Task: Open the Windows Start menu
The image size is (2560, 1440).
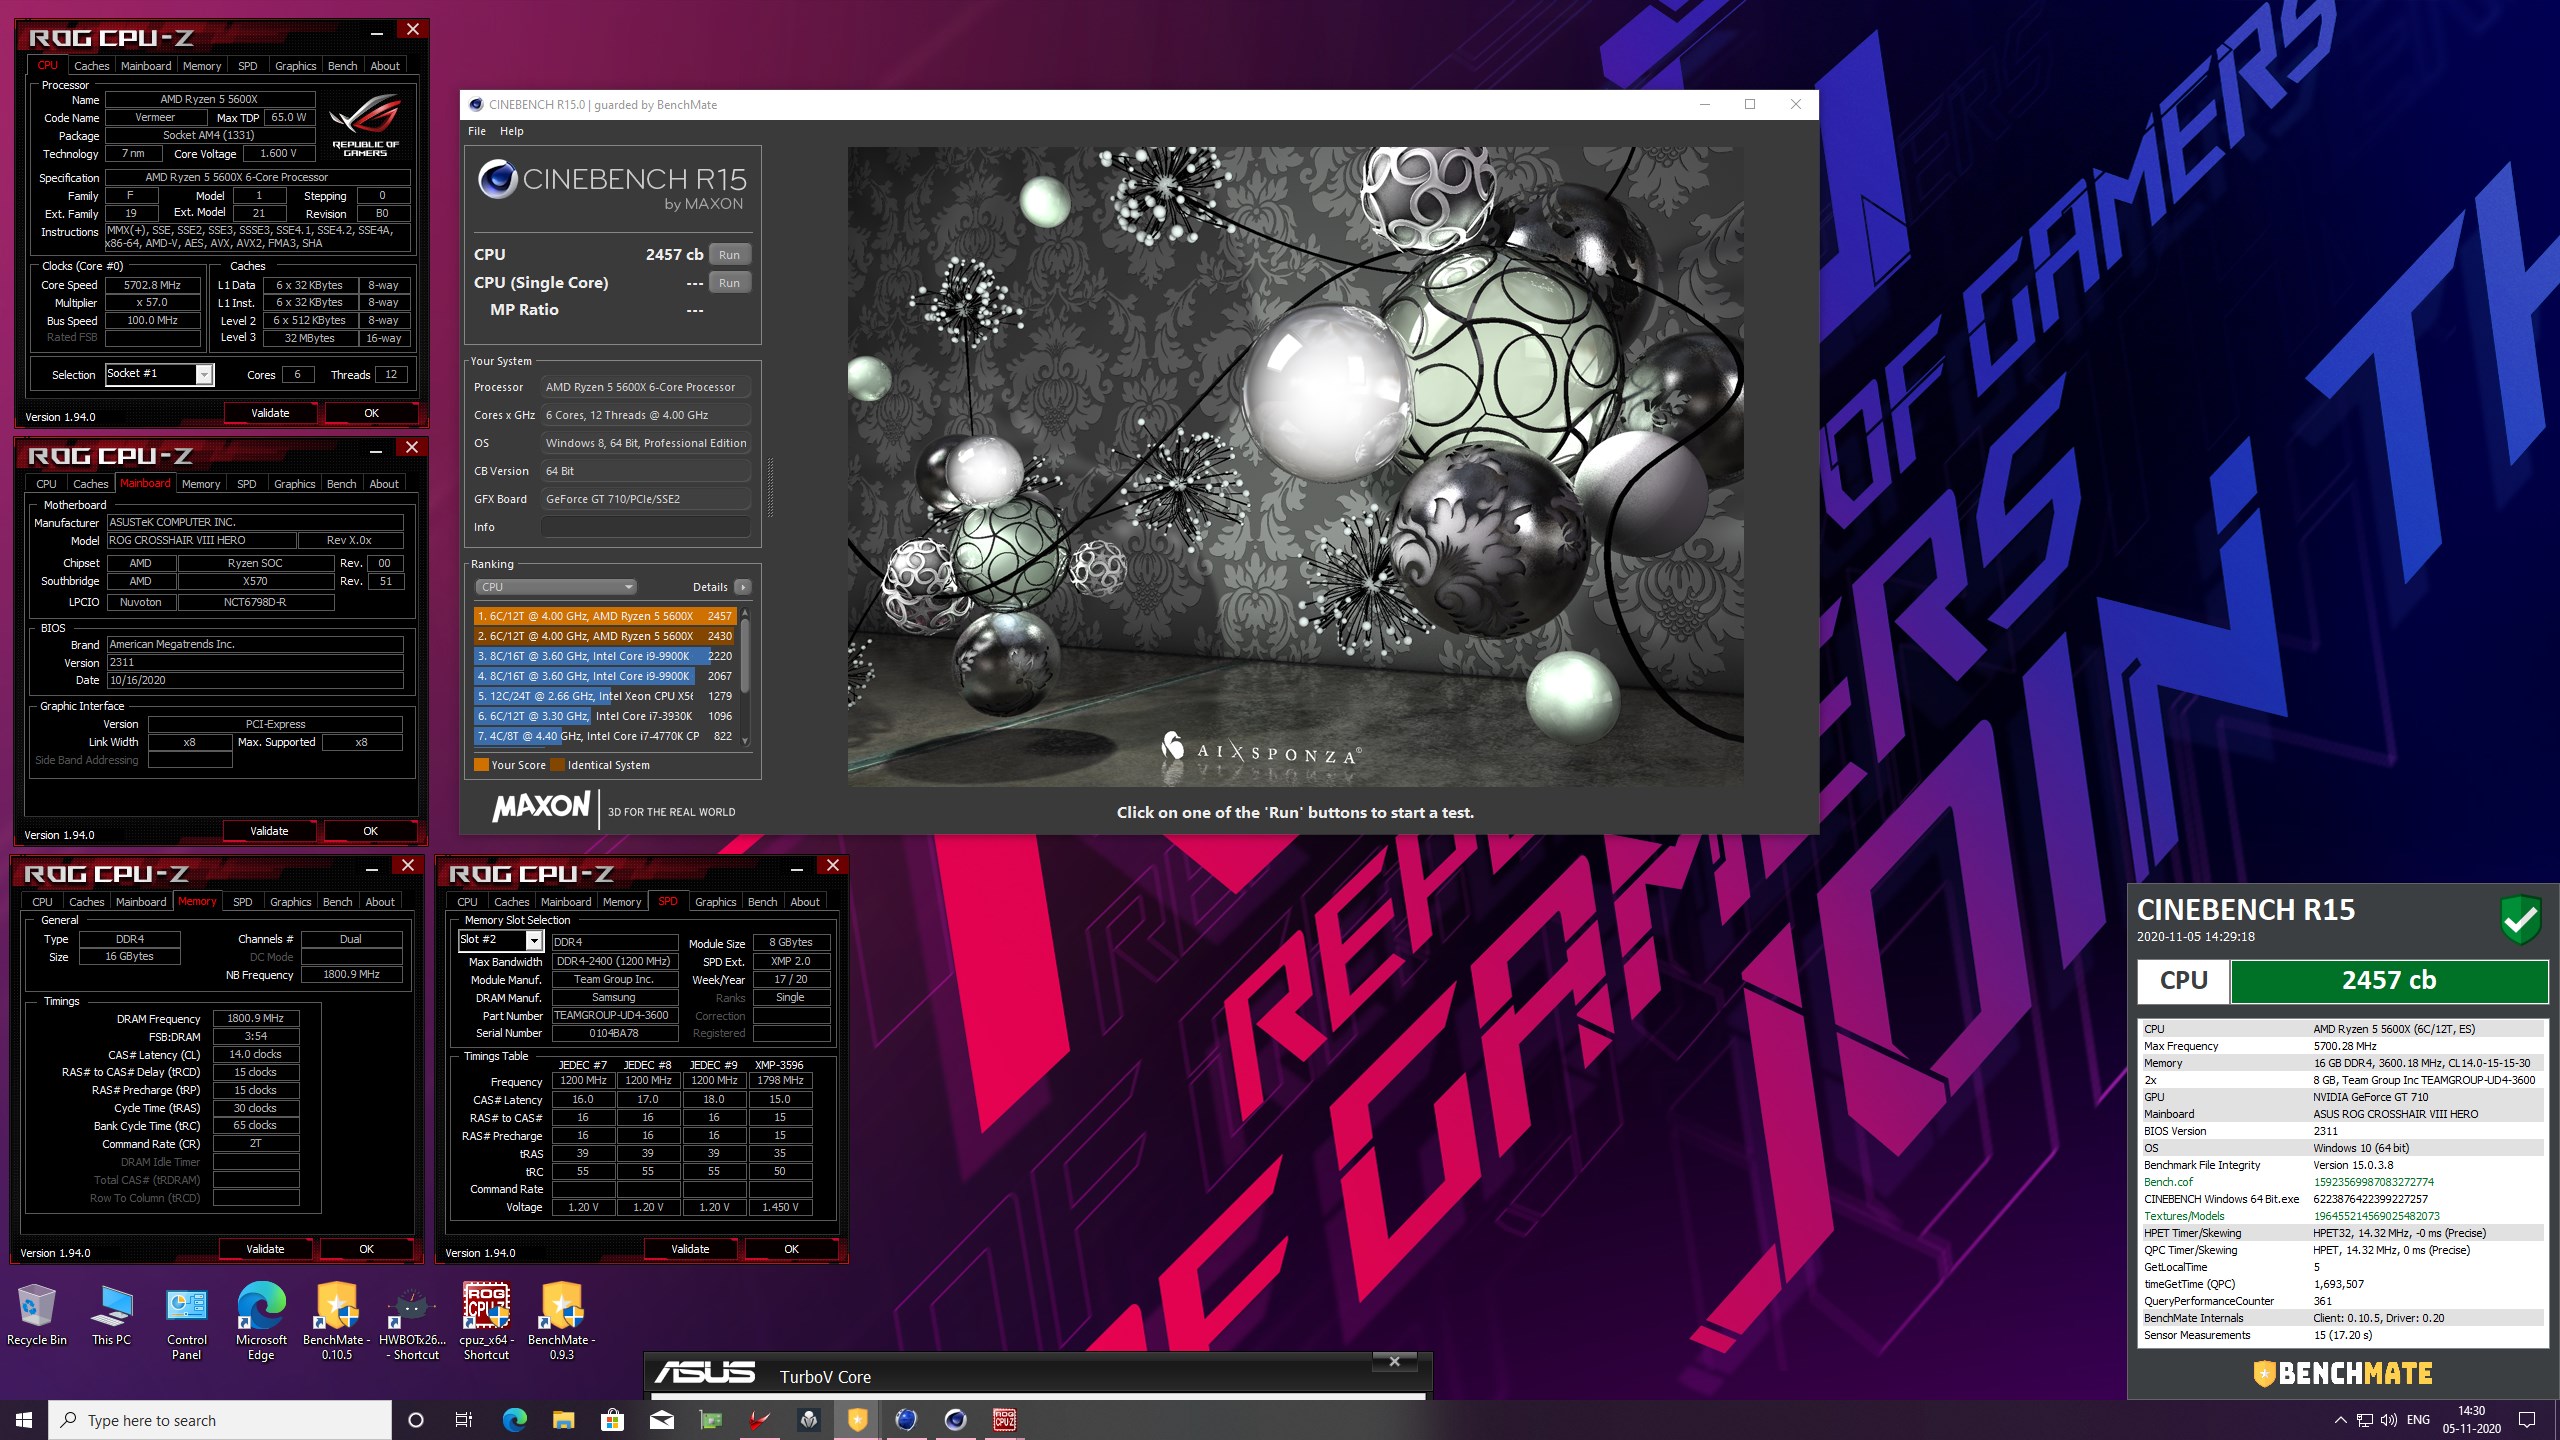Action: click(x=24, y=1420)
